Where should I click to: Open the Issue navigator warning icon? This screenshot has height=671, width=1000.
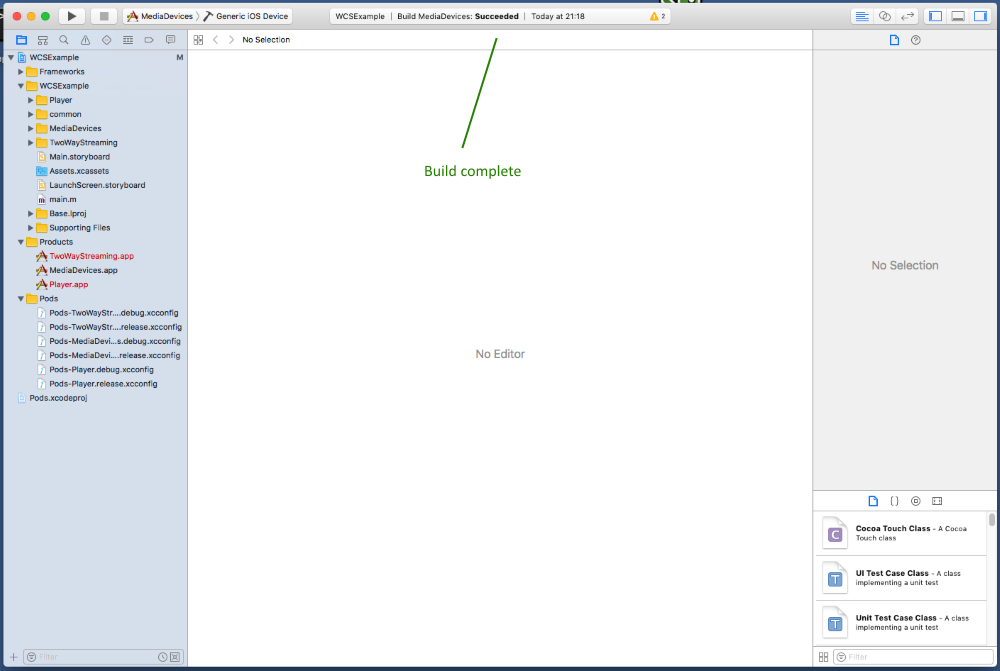click(x=85, y=40)
